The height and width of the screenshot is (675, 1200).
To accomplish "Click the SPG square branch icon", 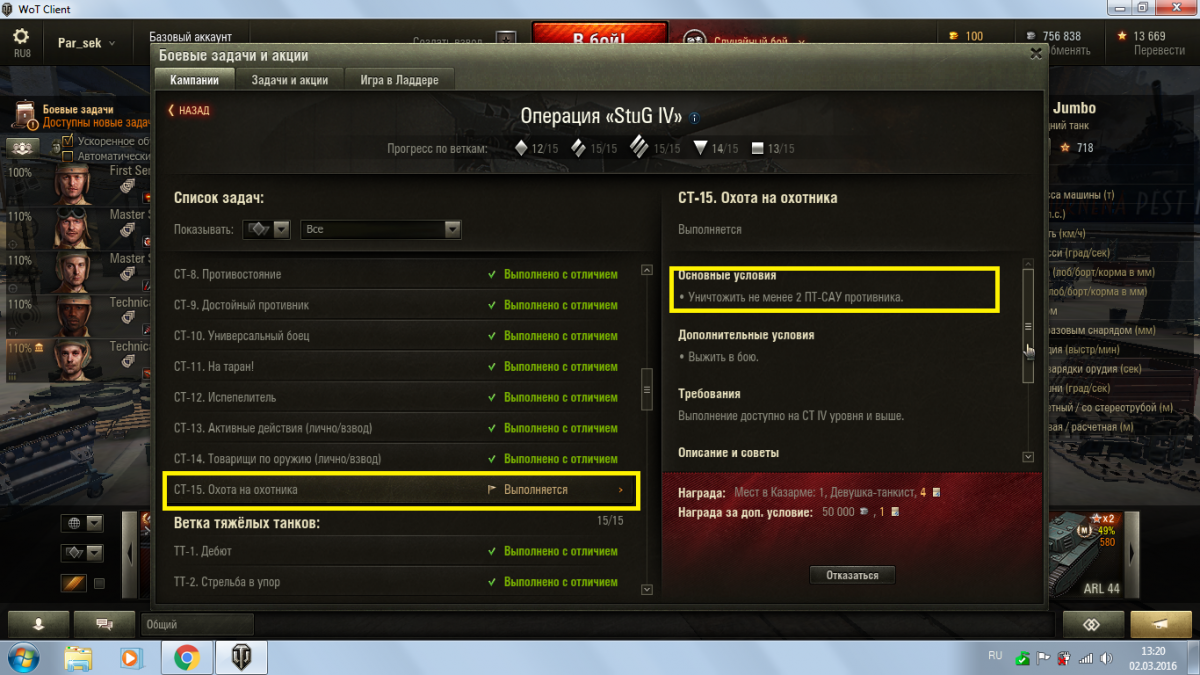I will pos(757,148).
